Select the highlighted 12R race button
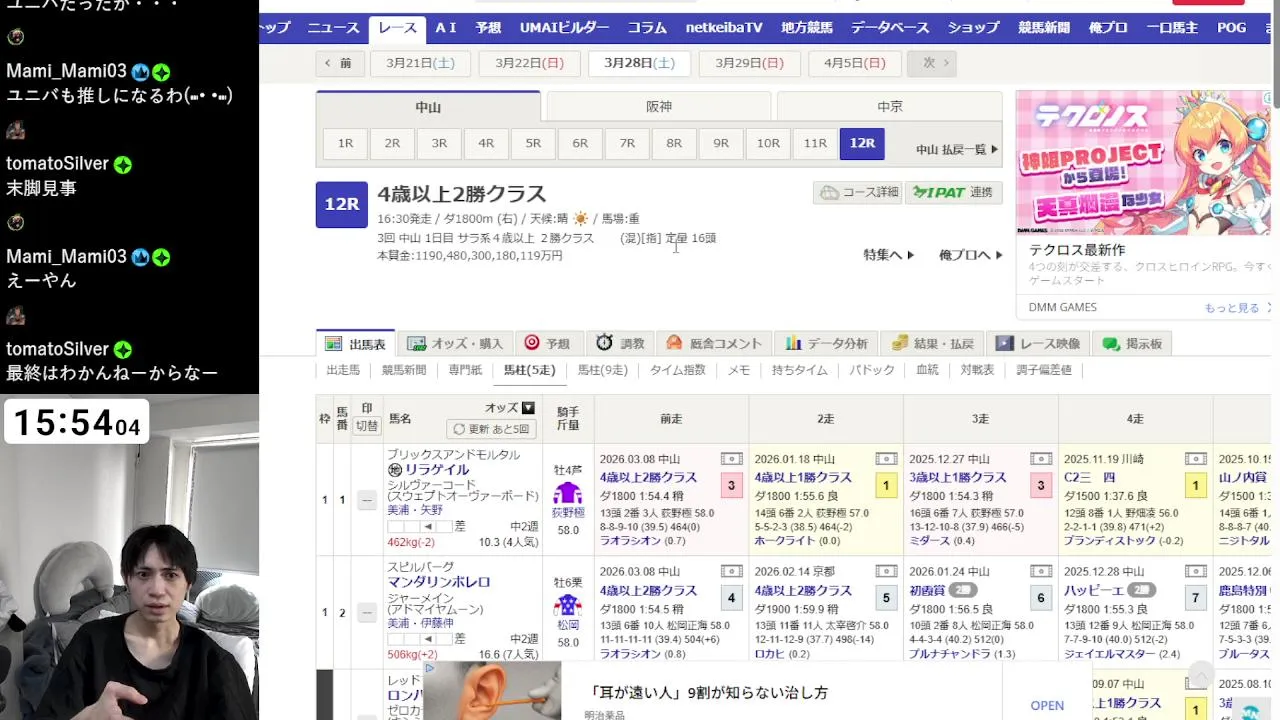Viewport: 1280px width, 720px height. tap(862, 143)
